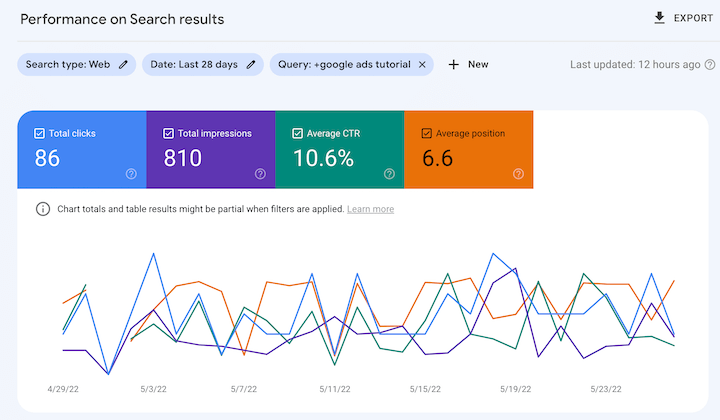Click the 5/11/22 date on chart axis

tap(335, 388)
